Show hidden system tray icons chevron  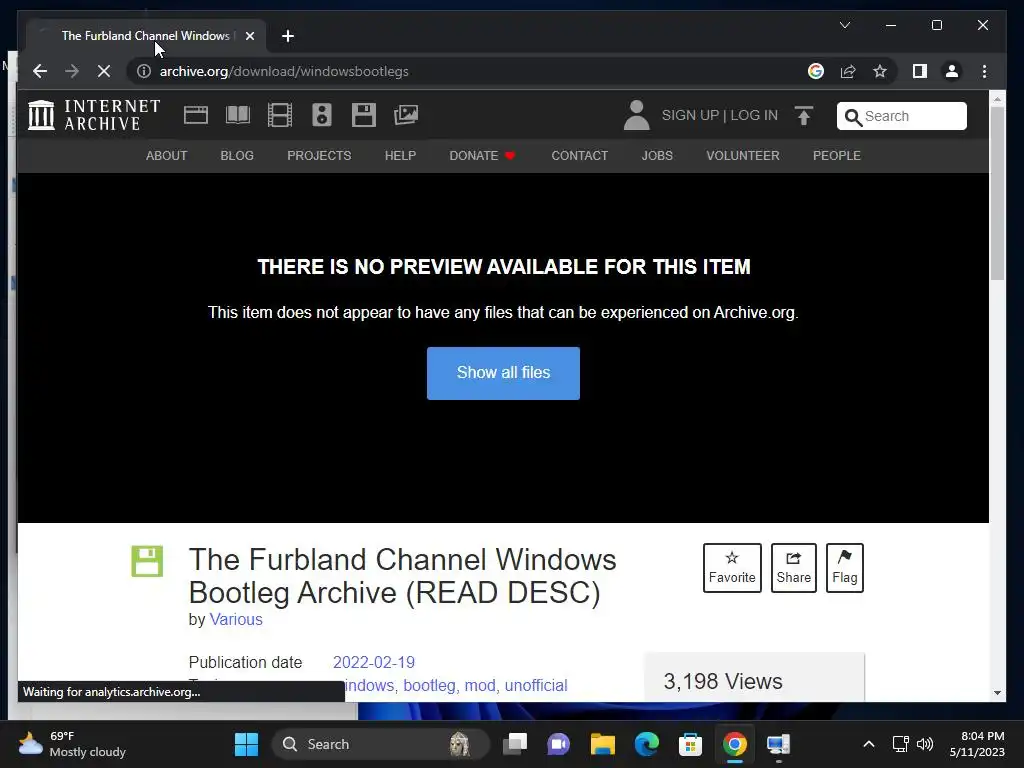coord(869,744)
